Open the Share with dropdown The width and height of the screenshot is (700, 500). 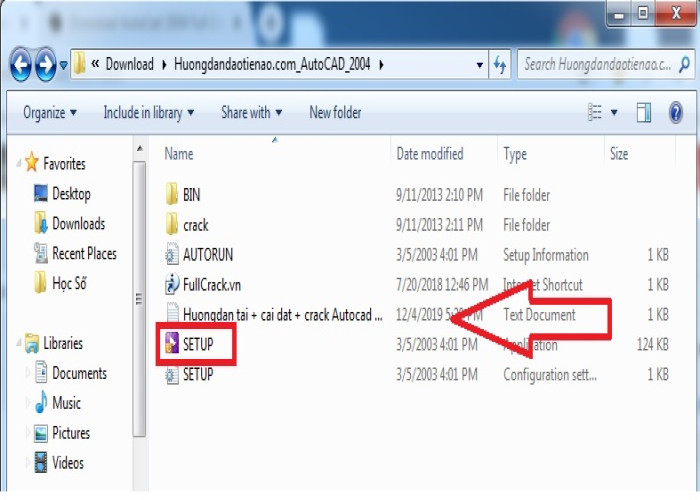[x=252, y=113]
